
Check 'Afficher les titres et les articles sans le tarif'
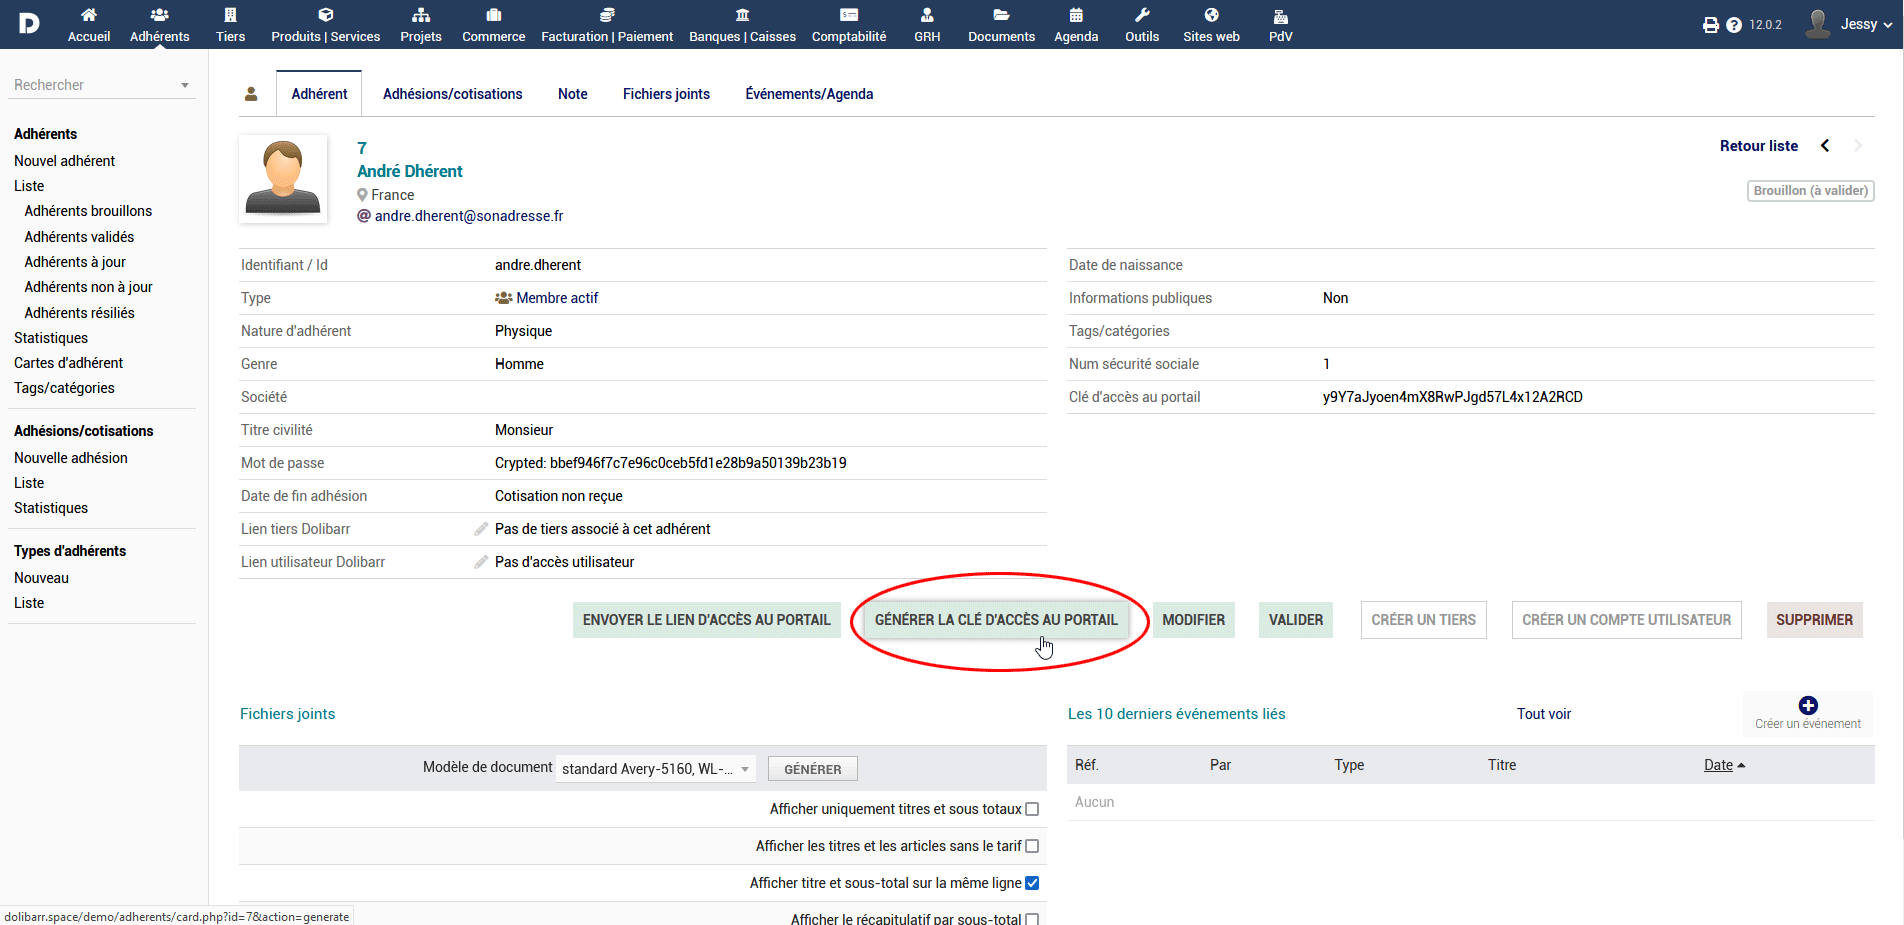pyautogui.click(x=1032, y=846)
